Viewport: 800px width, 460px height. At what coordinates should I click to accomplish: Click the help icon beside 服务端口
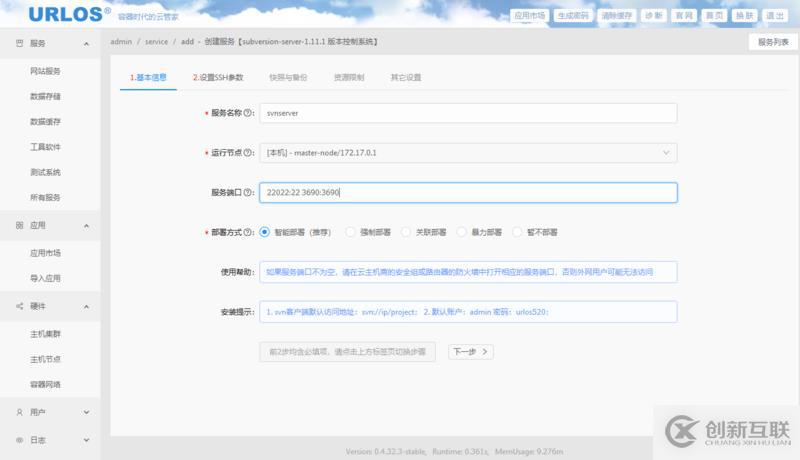point(248,192)
